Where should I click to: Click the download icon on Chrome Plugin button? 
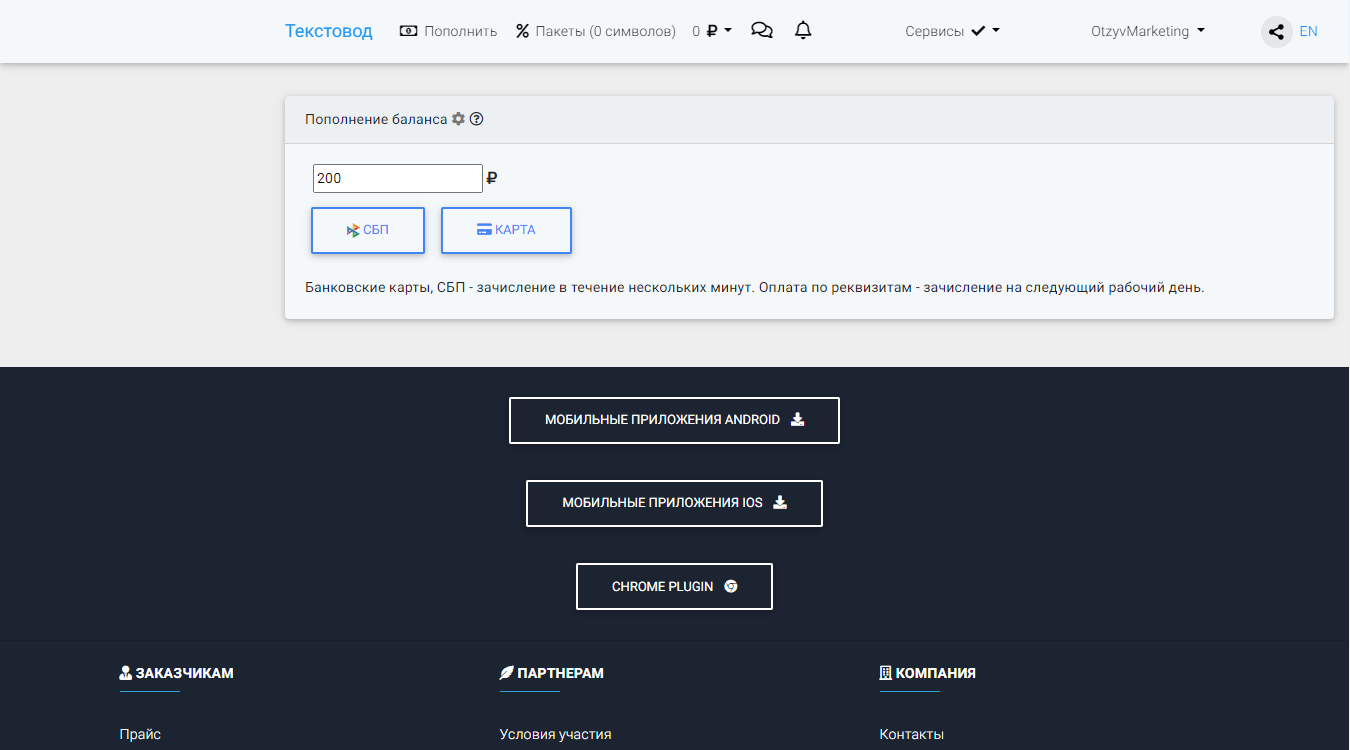click(731, 586)
